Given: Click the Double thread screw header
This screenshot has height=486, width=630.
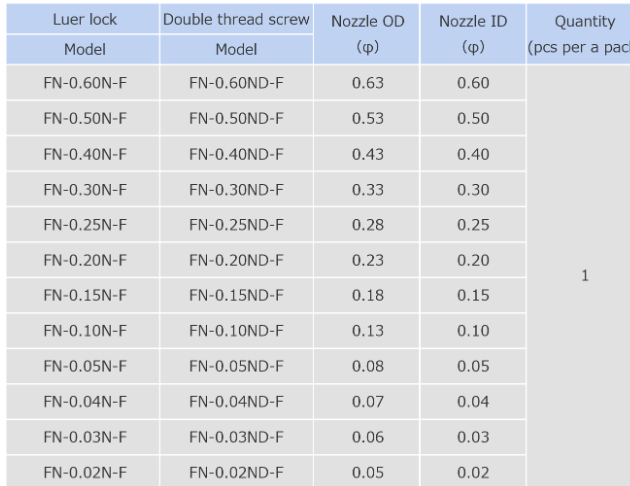Looking at the screenshot, I should 237,21.
